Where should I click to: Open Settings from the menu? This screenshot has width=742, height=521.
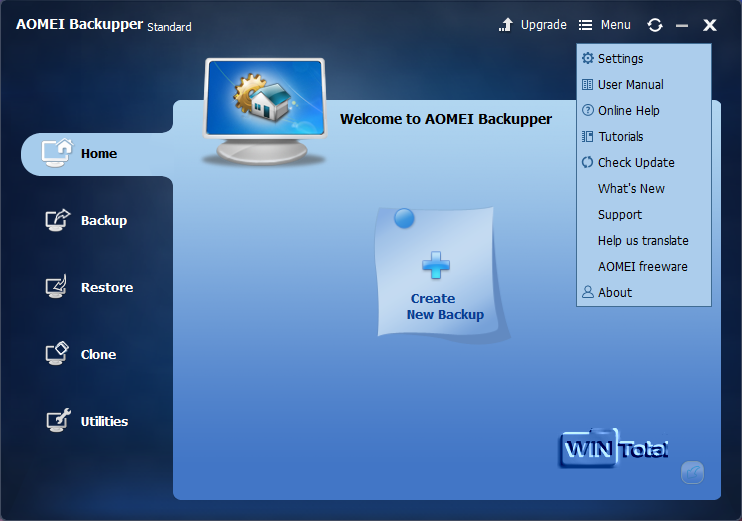point(620,59)
